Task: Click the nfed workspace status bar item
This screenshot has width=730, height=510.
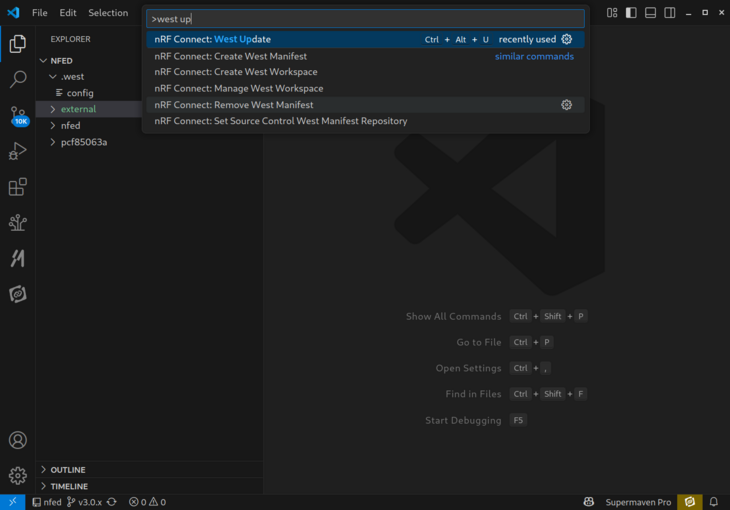Action: pos(47,502)
